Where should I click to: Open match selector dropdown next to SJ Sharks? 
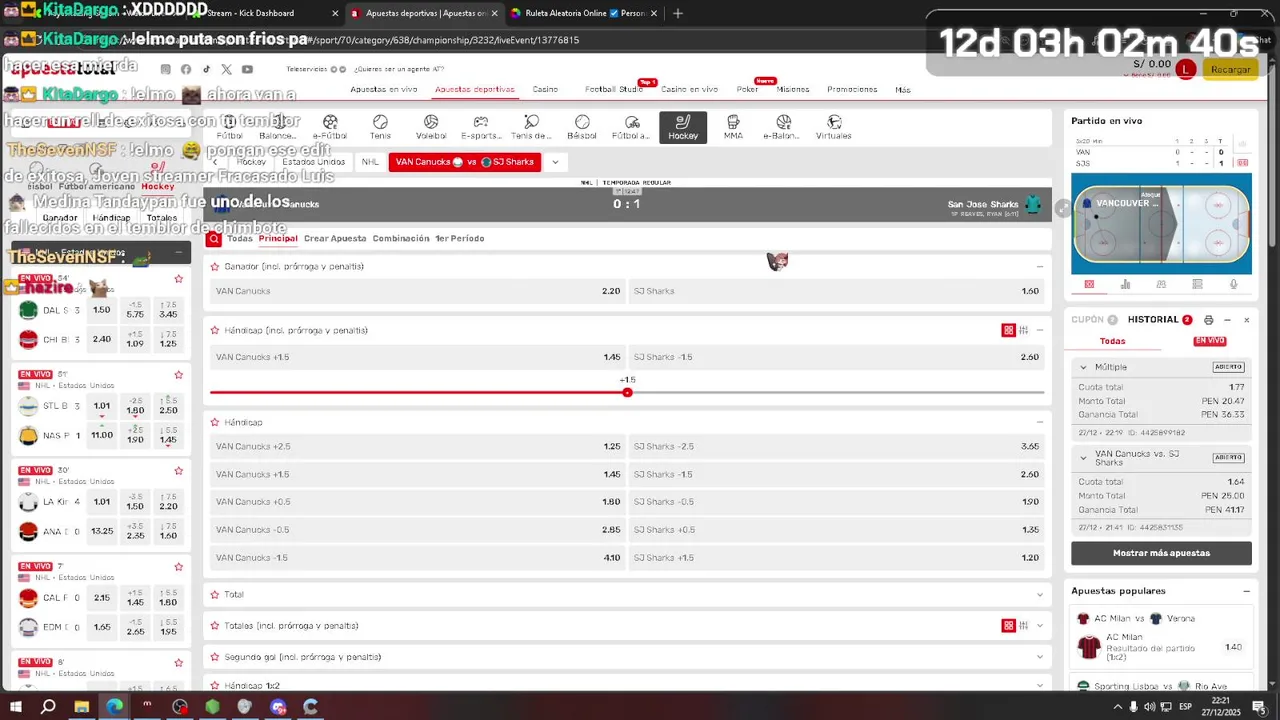(554, 162)
